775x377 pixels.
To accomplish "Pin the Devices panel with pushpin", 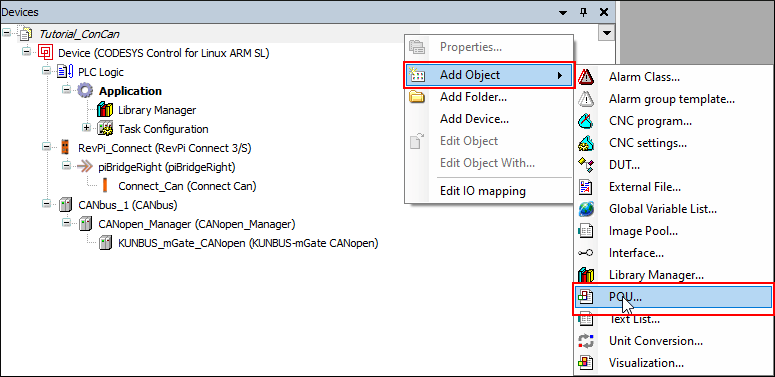I will click(583, 12).
